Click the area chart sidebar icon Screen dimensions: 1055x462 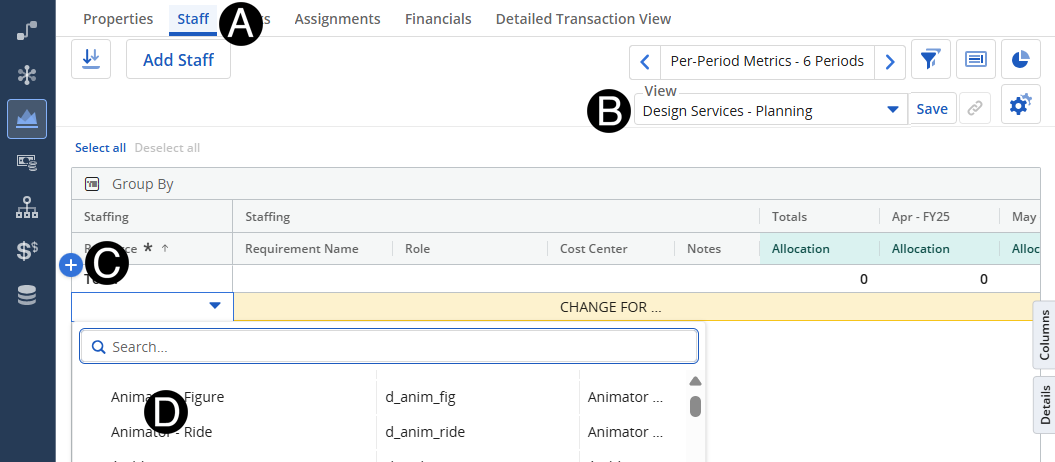(x=27, y=119)
